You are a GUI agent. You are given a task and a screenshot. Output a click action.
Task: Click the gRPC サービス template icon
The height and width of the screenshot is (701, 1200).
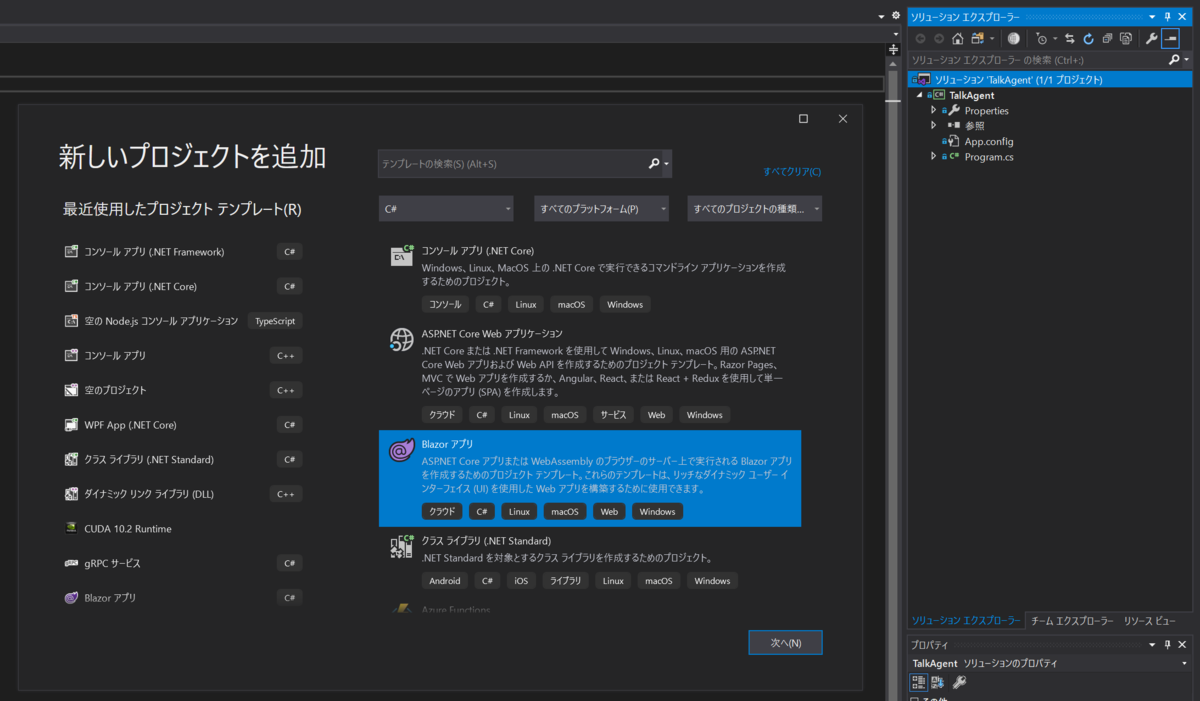click(x=71, y=563)
